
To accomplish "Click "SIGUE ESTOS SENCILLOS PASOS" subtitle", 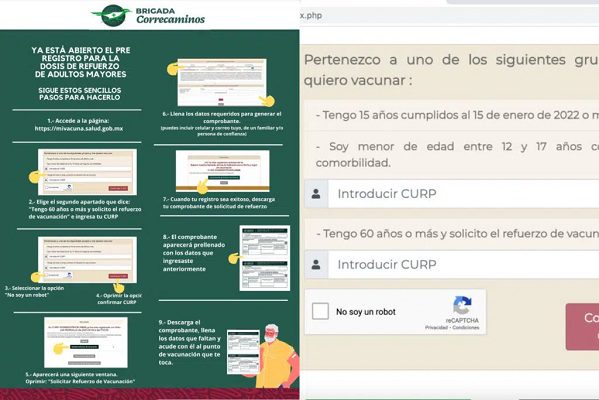I will [x=79, y=94].
